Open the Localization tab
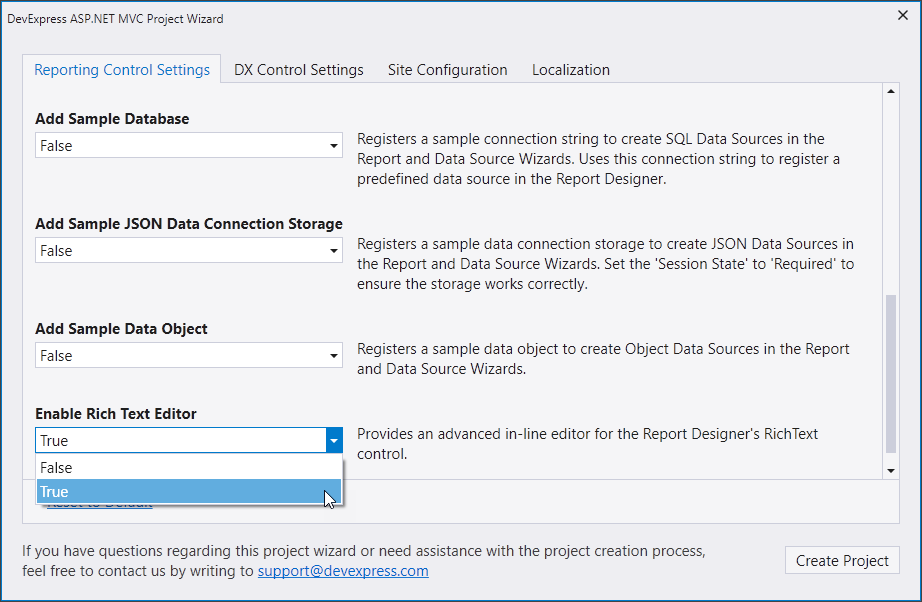 (x=571, y=69)
